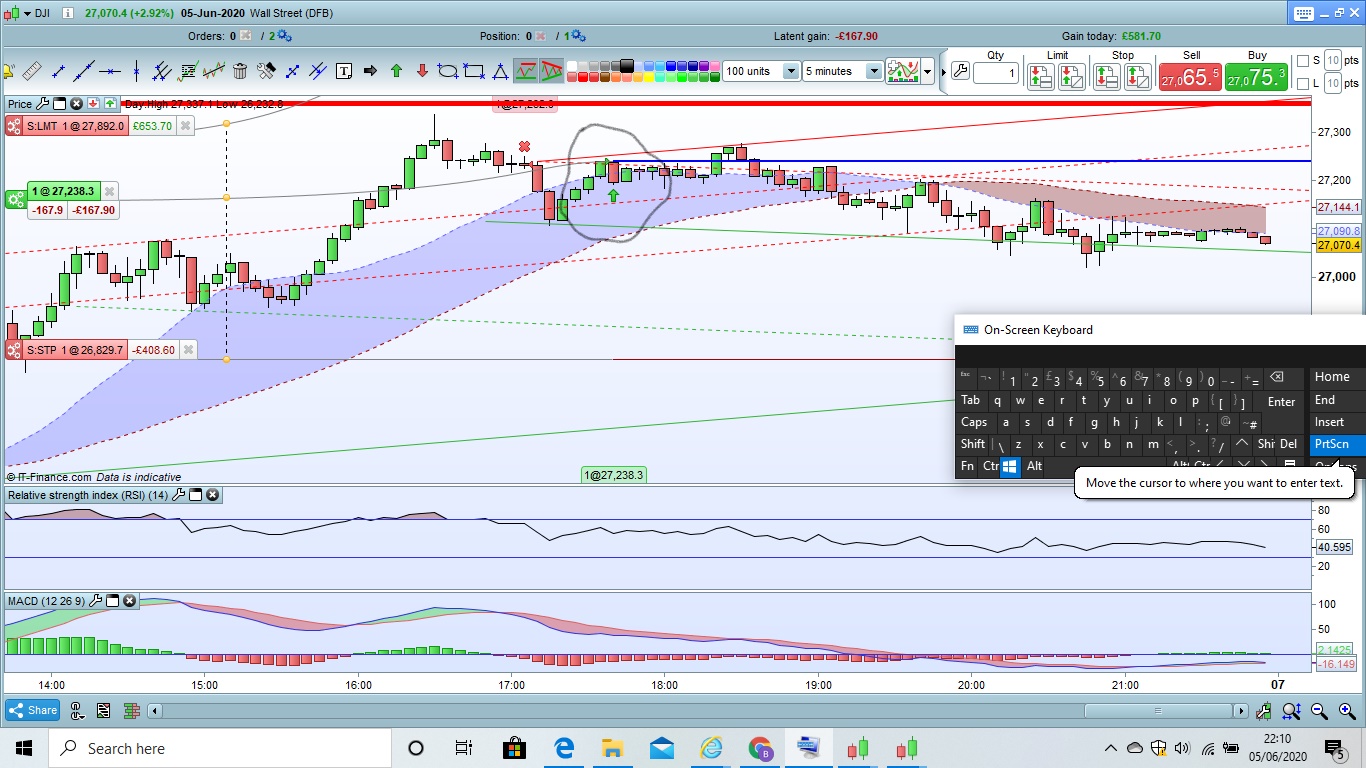Image resolution: width=1366 pixels, height=768 pixels.
Task: Remove the RSI indicator panel
Action: (213, 495)
